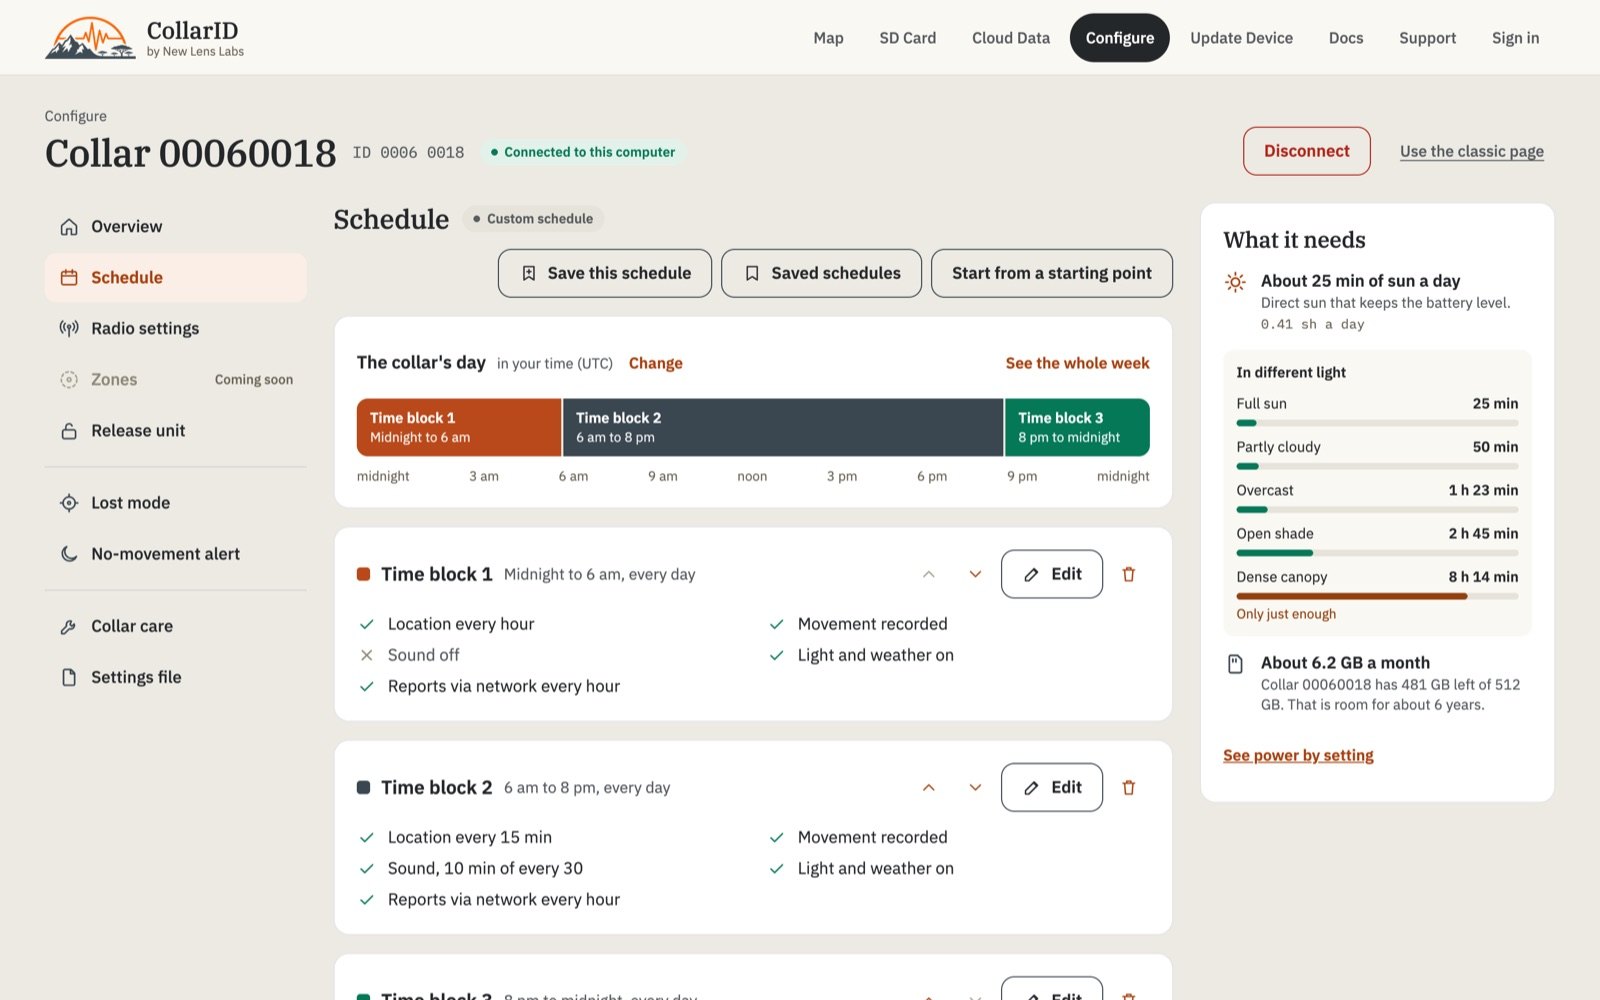Click 'Sound, 10 min of every 30'

(x=485, y=869)
